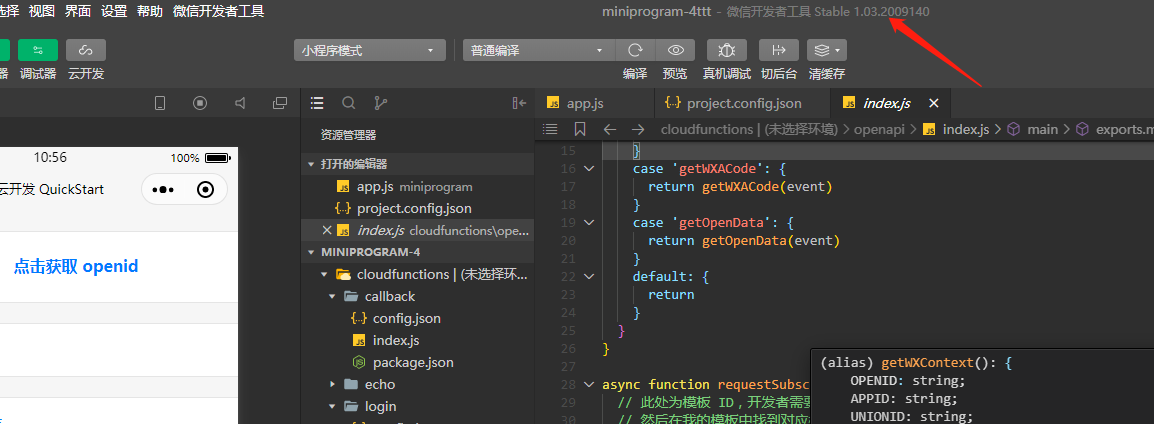This screenshot has height=424, width=1154.
Task: Collapse the 打开的编辑器 section
Action: 418,164
